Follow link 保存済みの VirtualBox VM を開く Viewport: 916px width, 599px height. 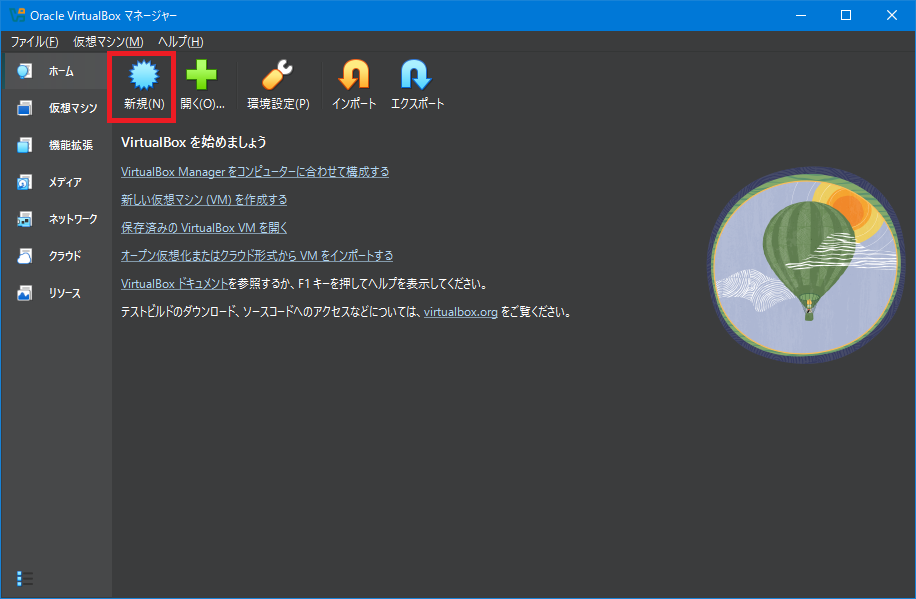(204, 228)
